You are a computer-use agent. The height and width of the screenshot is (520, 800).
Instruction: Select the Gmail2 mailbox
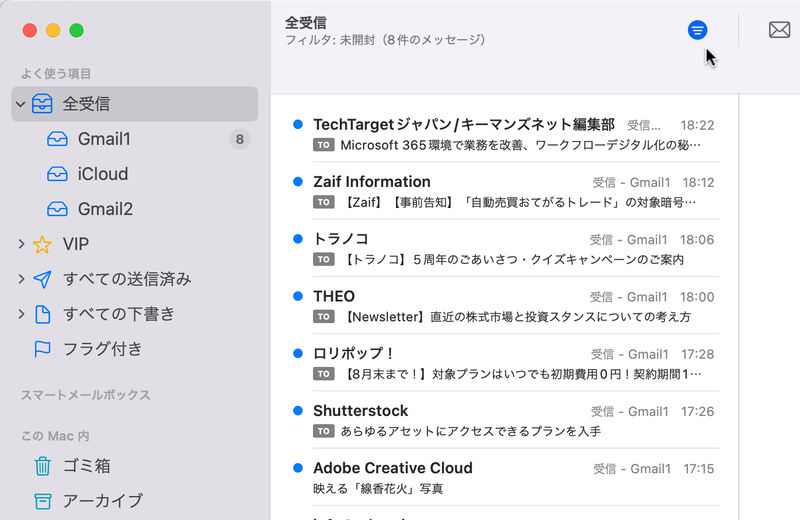135,209
